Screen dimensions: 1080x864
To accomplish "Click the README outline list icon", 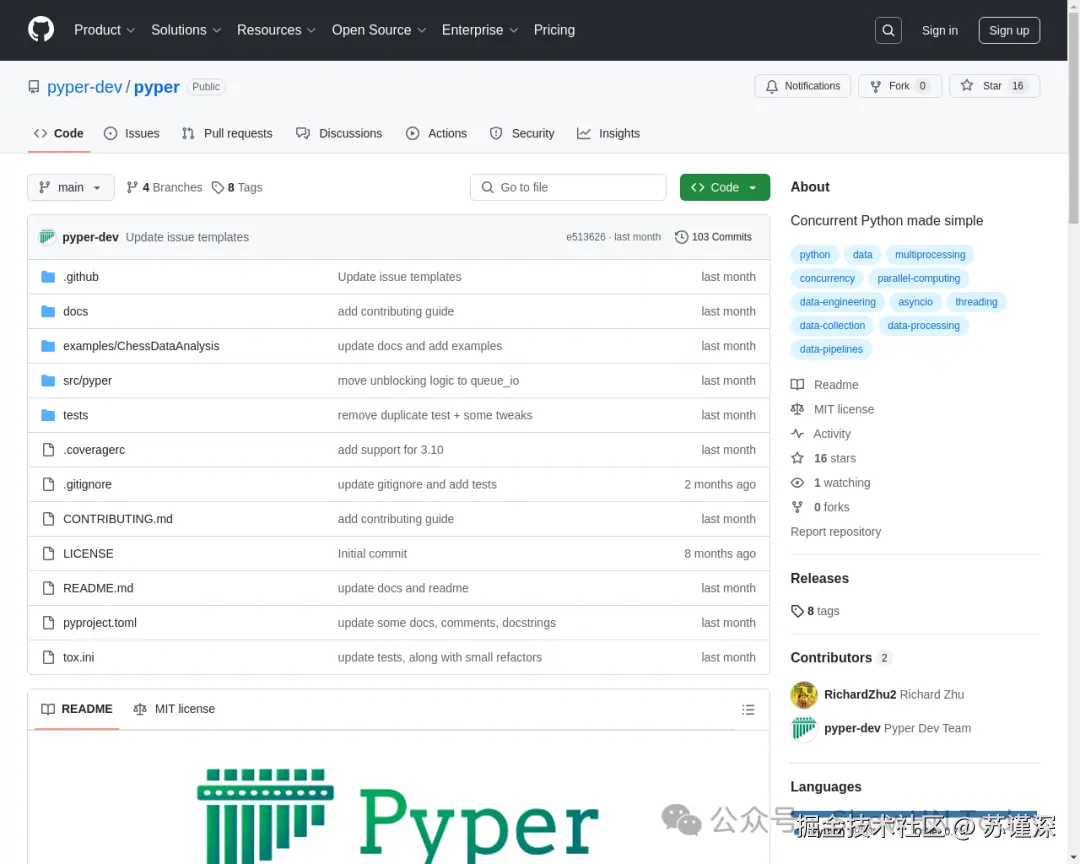I will tap(748, 710).
